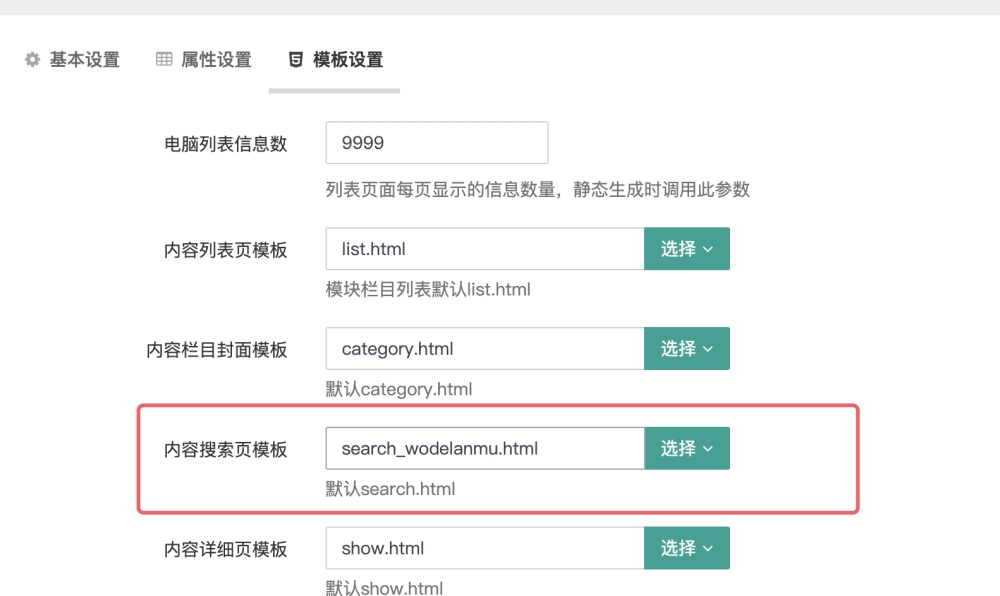Switch to the 基本设置 tab

pyautogui.click(x=73, y=60)
